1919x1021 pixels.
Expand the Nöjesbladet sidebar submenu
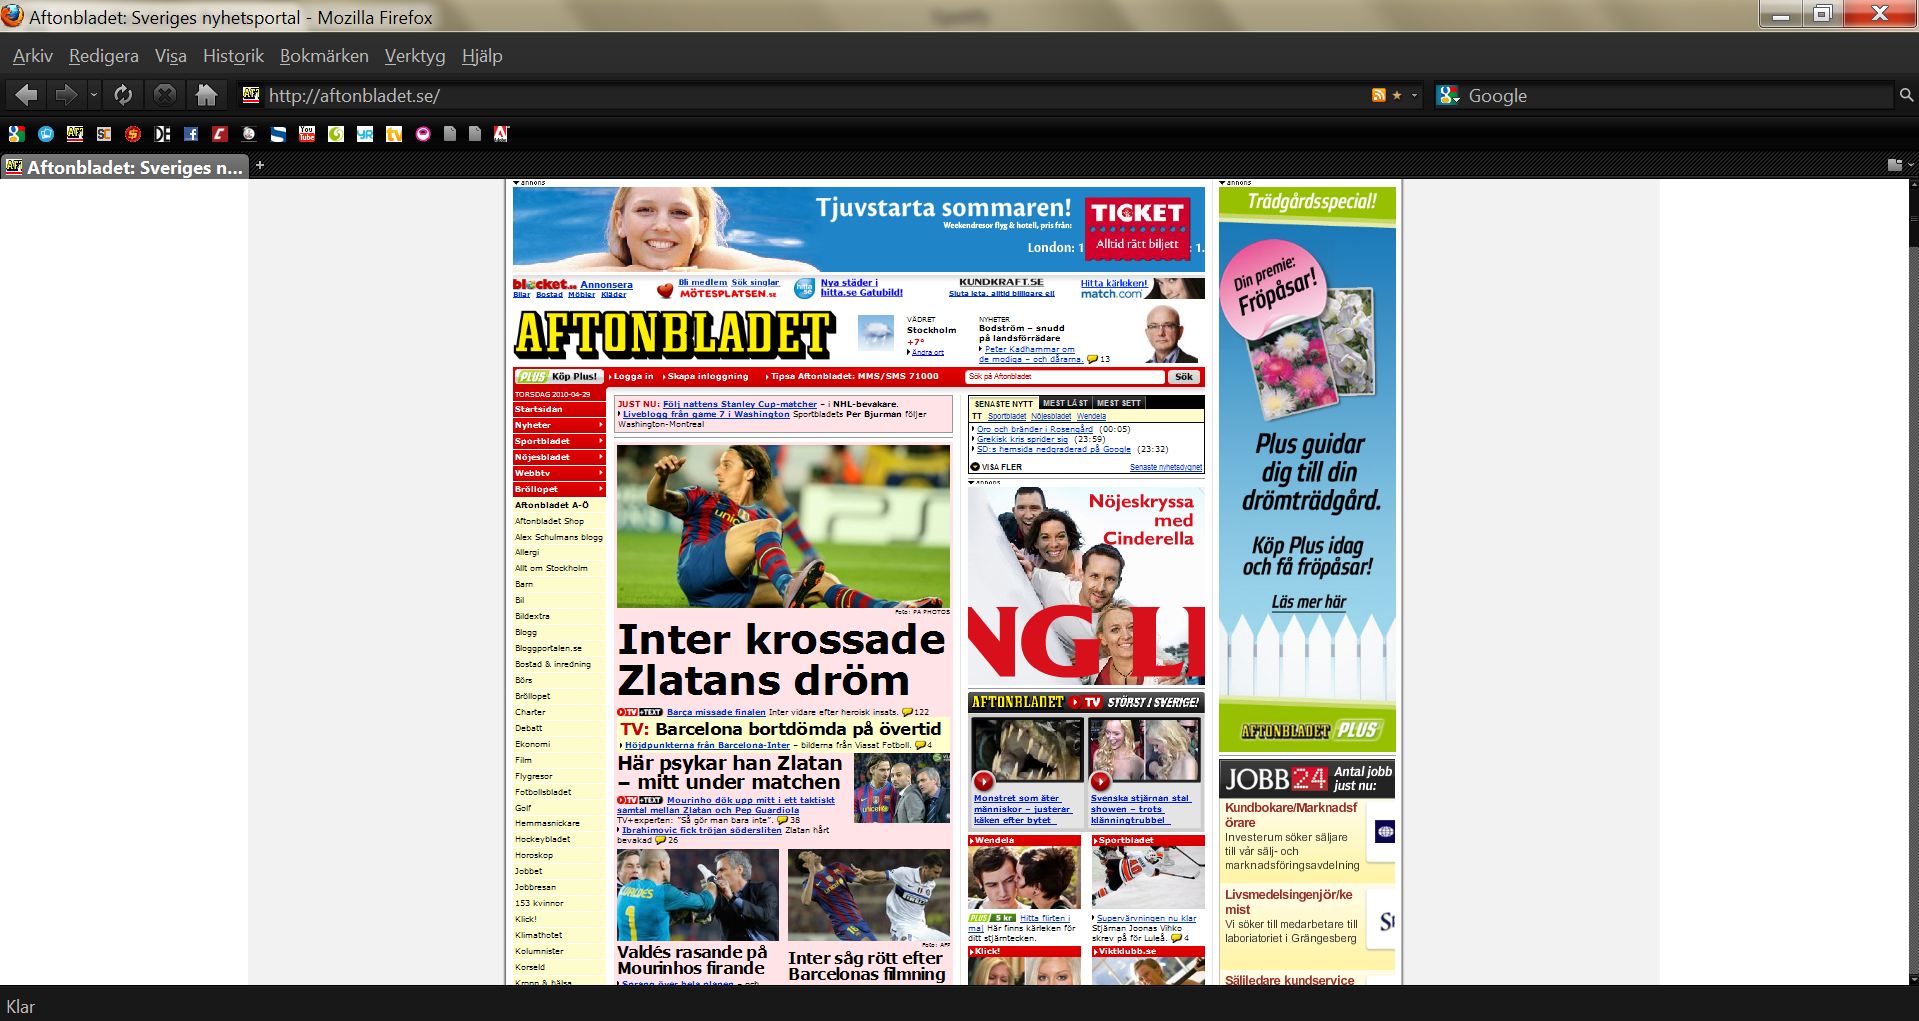(x=600, y=457)
